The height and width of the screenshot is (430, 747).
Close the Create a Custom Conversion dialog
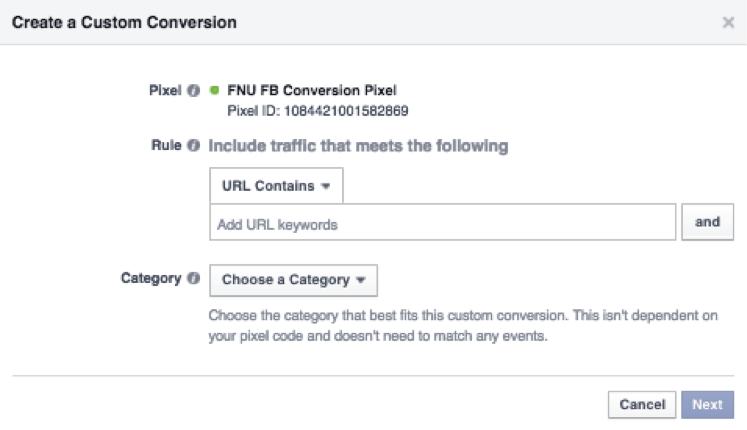pyautogui.click(x=728, y=22)
